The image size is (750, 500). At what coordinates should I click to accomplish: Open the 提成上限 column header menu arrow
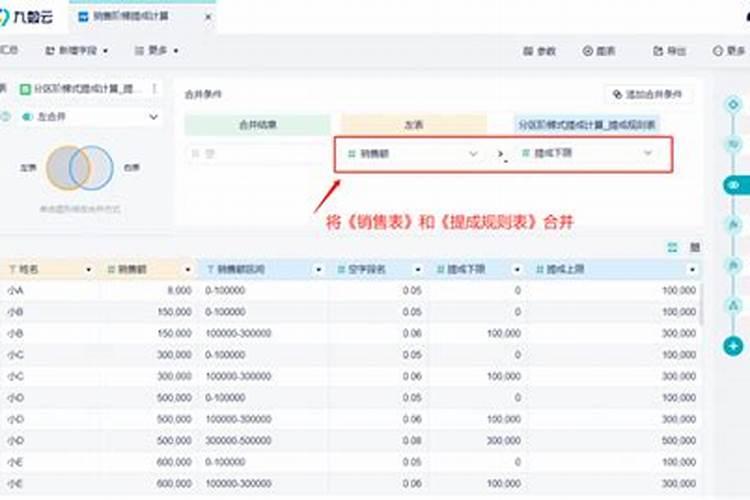point(692,270)
